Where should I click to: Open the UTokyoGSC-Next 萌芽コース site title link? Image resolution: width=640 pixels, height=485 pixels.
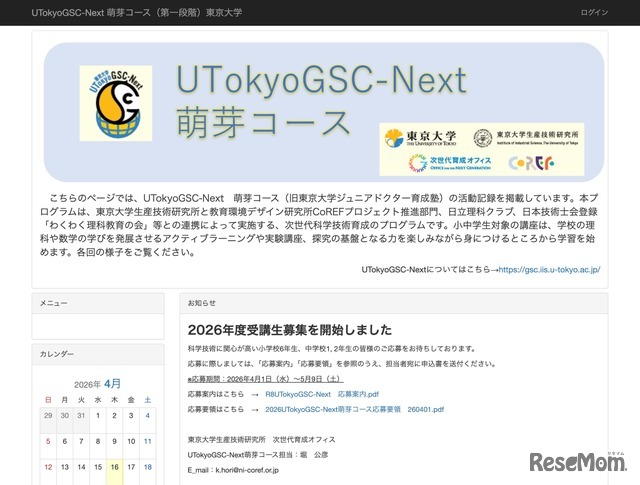(x=137, y=12)
